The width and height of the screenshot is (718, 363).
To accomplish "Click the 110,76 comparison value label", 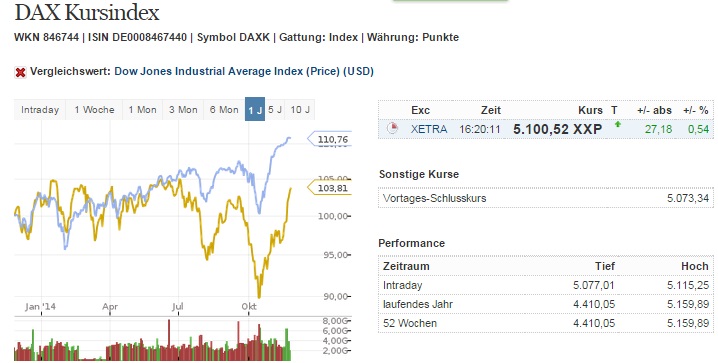I will click(x=330, y=139).
